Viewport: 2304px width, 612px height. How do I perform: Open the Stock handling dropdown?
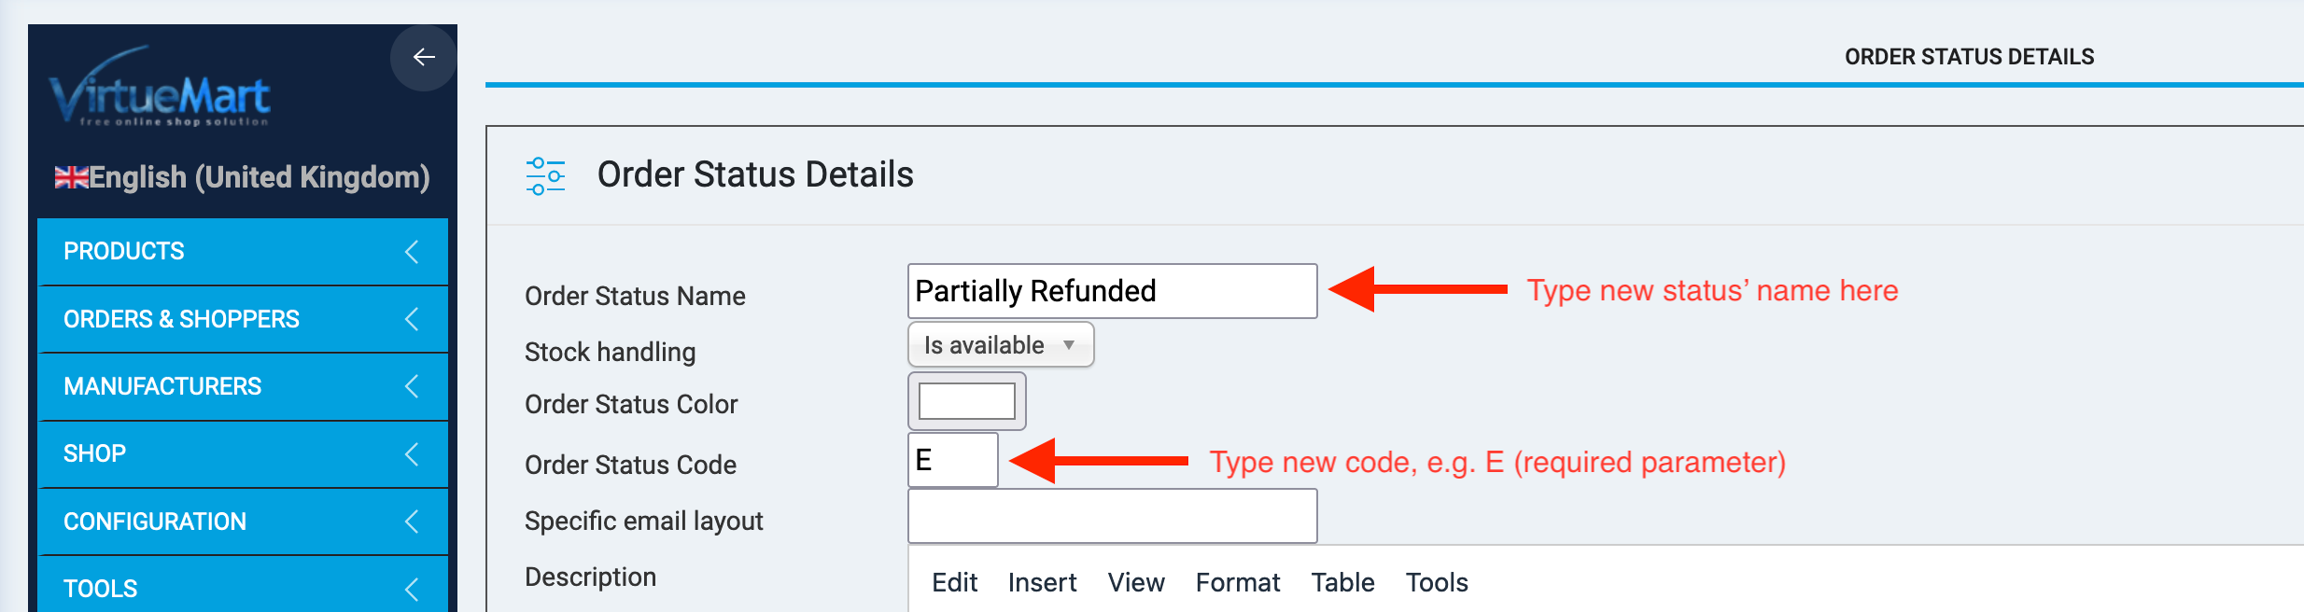coord(1000,345)
